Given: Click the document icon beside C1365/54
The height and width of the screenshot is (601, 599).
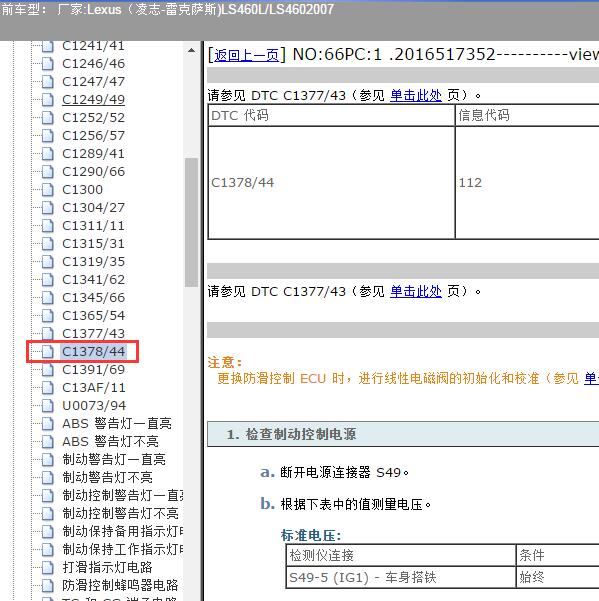Looking at the screenshot, I should point(48,316).
